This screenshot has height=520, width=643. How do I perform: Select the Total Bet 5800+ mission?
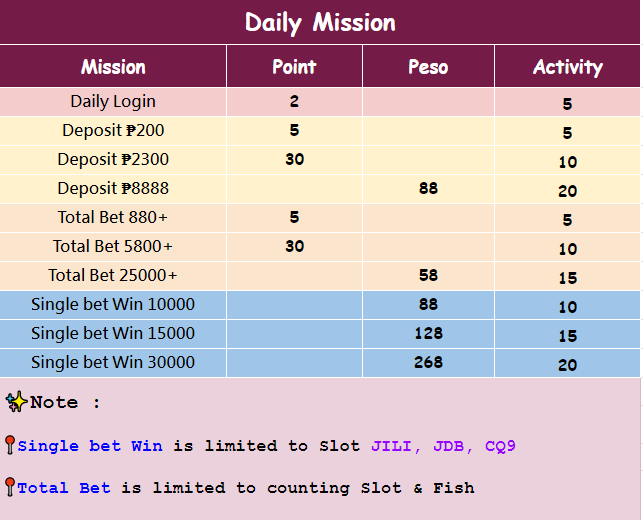113,247
